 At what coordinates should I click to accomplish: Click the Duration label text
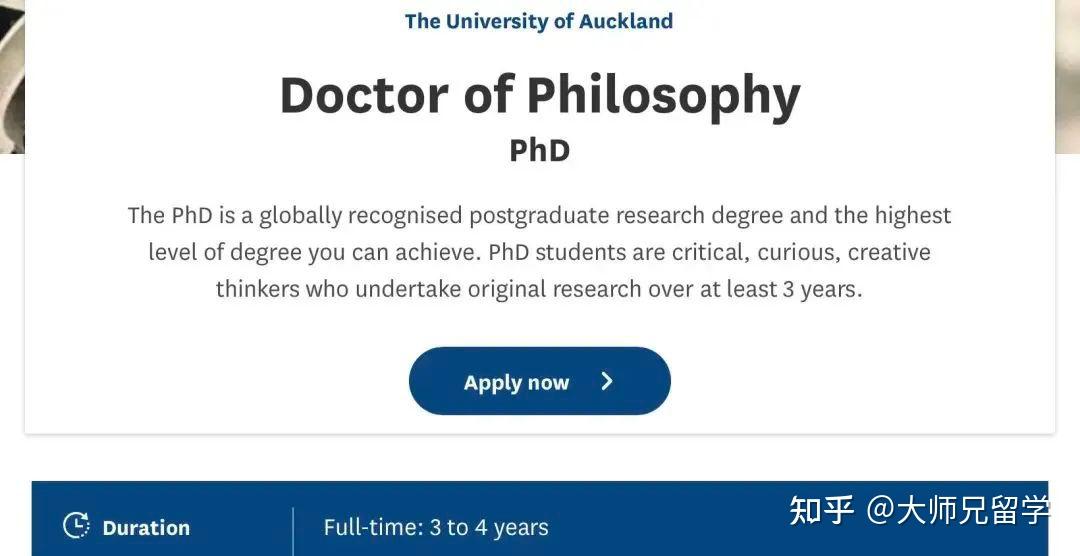pos(146,528)
